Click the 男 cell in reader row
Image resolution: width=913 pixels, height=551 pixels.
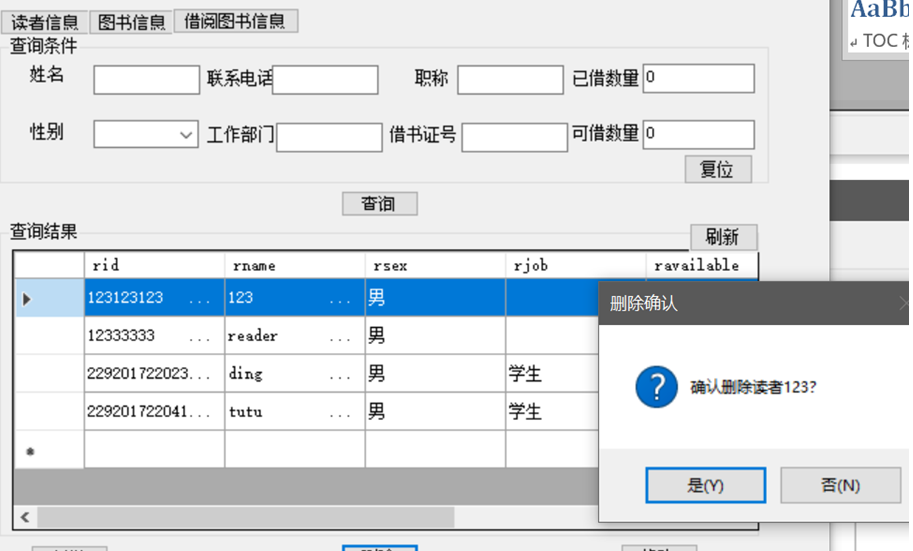point(435,335)
